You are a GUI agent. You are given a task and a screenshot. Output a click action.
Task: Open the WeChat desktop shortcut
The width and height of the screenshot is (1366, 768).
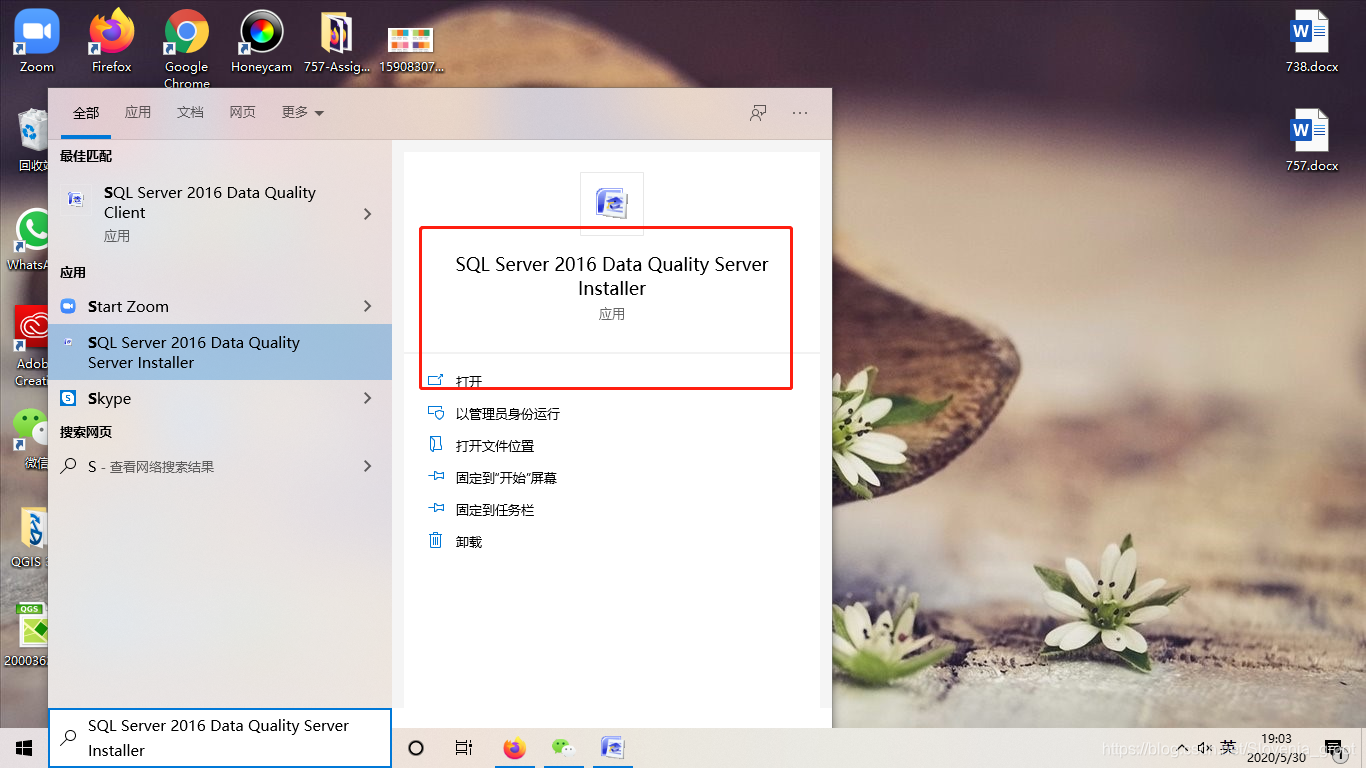coord(33,439)
